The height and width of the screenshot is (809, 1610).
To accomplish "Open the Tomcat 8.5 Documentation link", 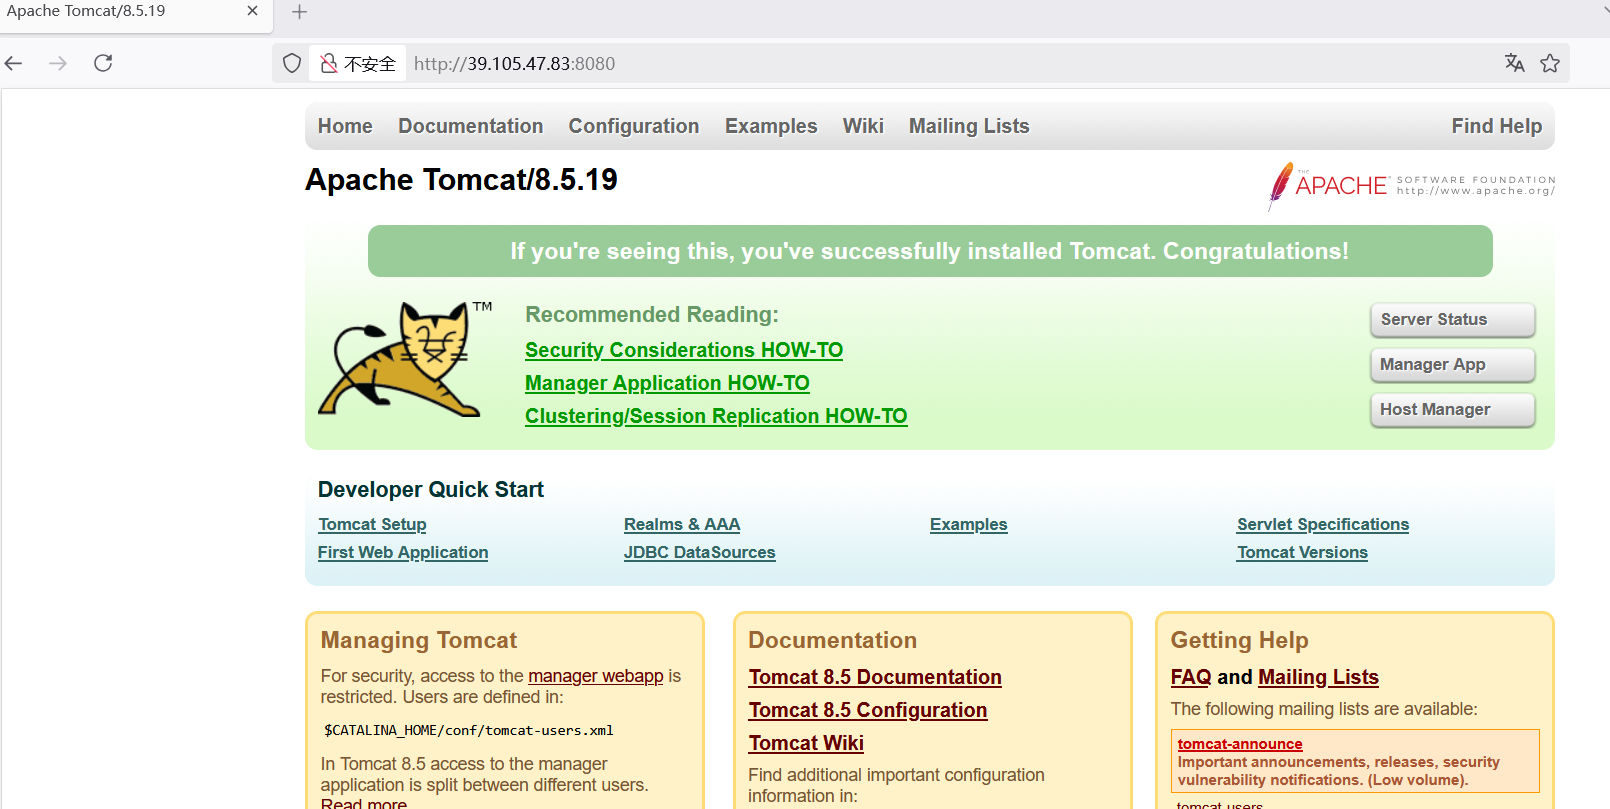I will tap(875, 677).
